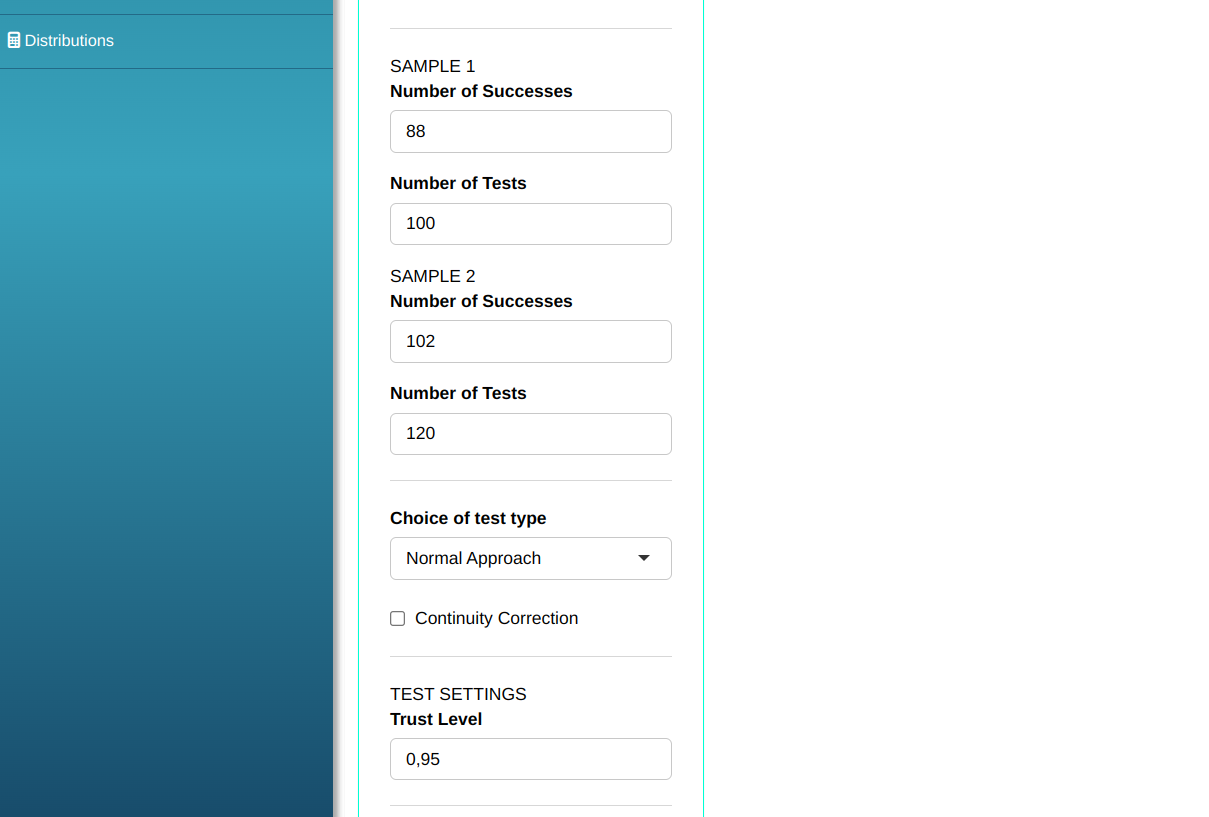Click Number of Tests label under Sample 2
This screenshot has height=817, width=1209.
[x=458, y=394]
